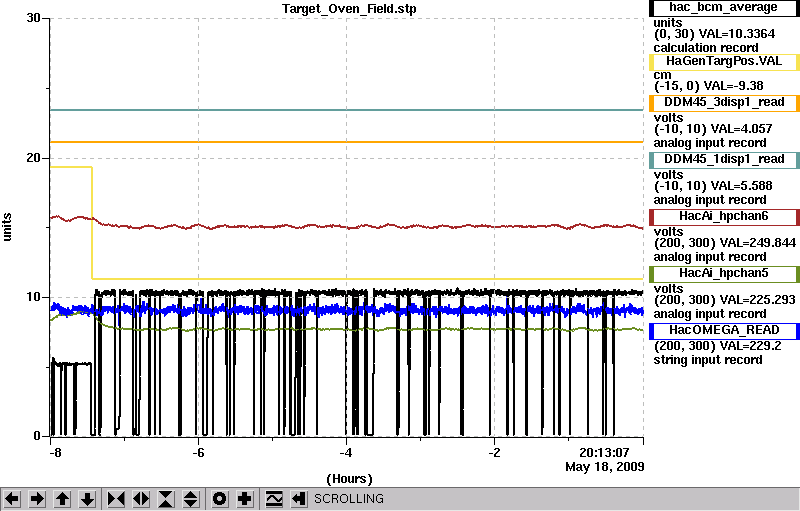This screenshot has height=511, width=800.
Task: Click the 30 tick label on y-axis
Action: (34, 18)
